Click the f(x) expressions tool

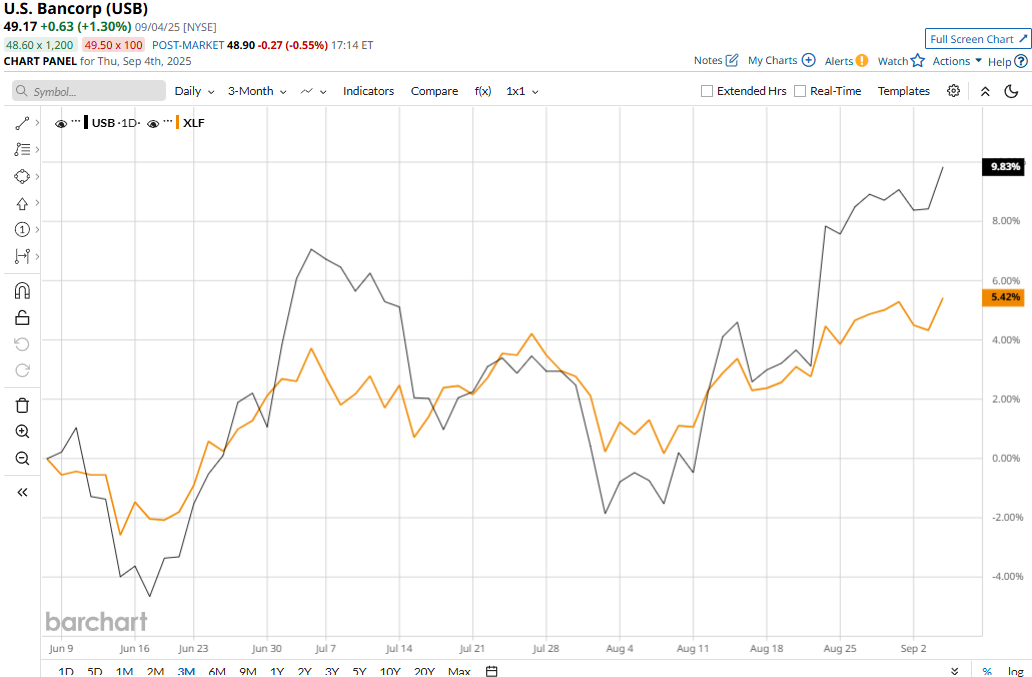(x=483, y=91)
